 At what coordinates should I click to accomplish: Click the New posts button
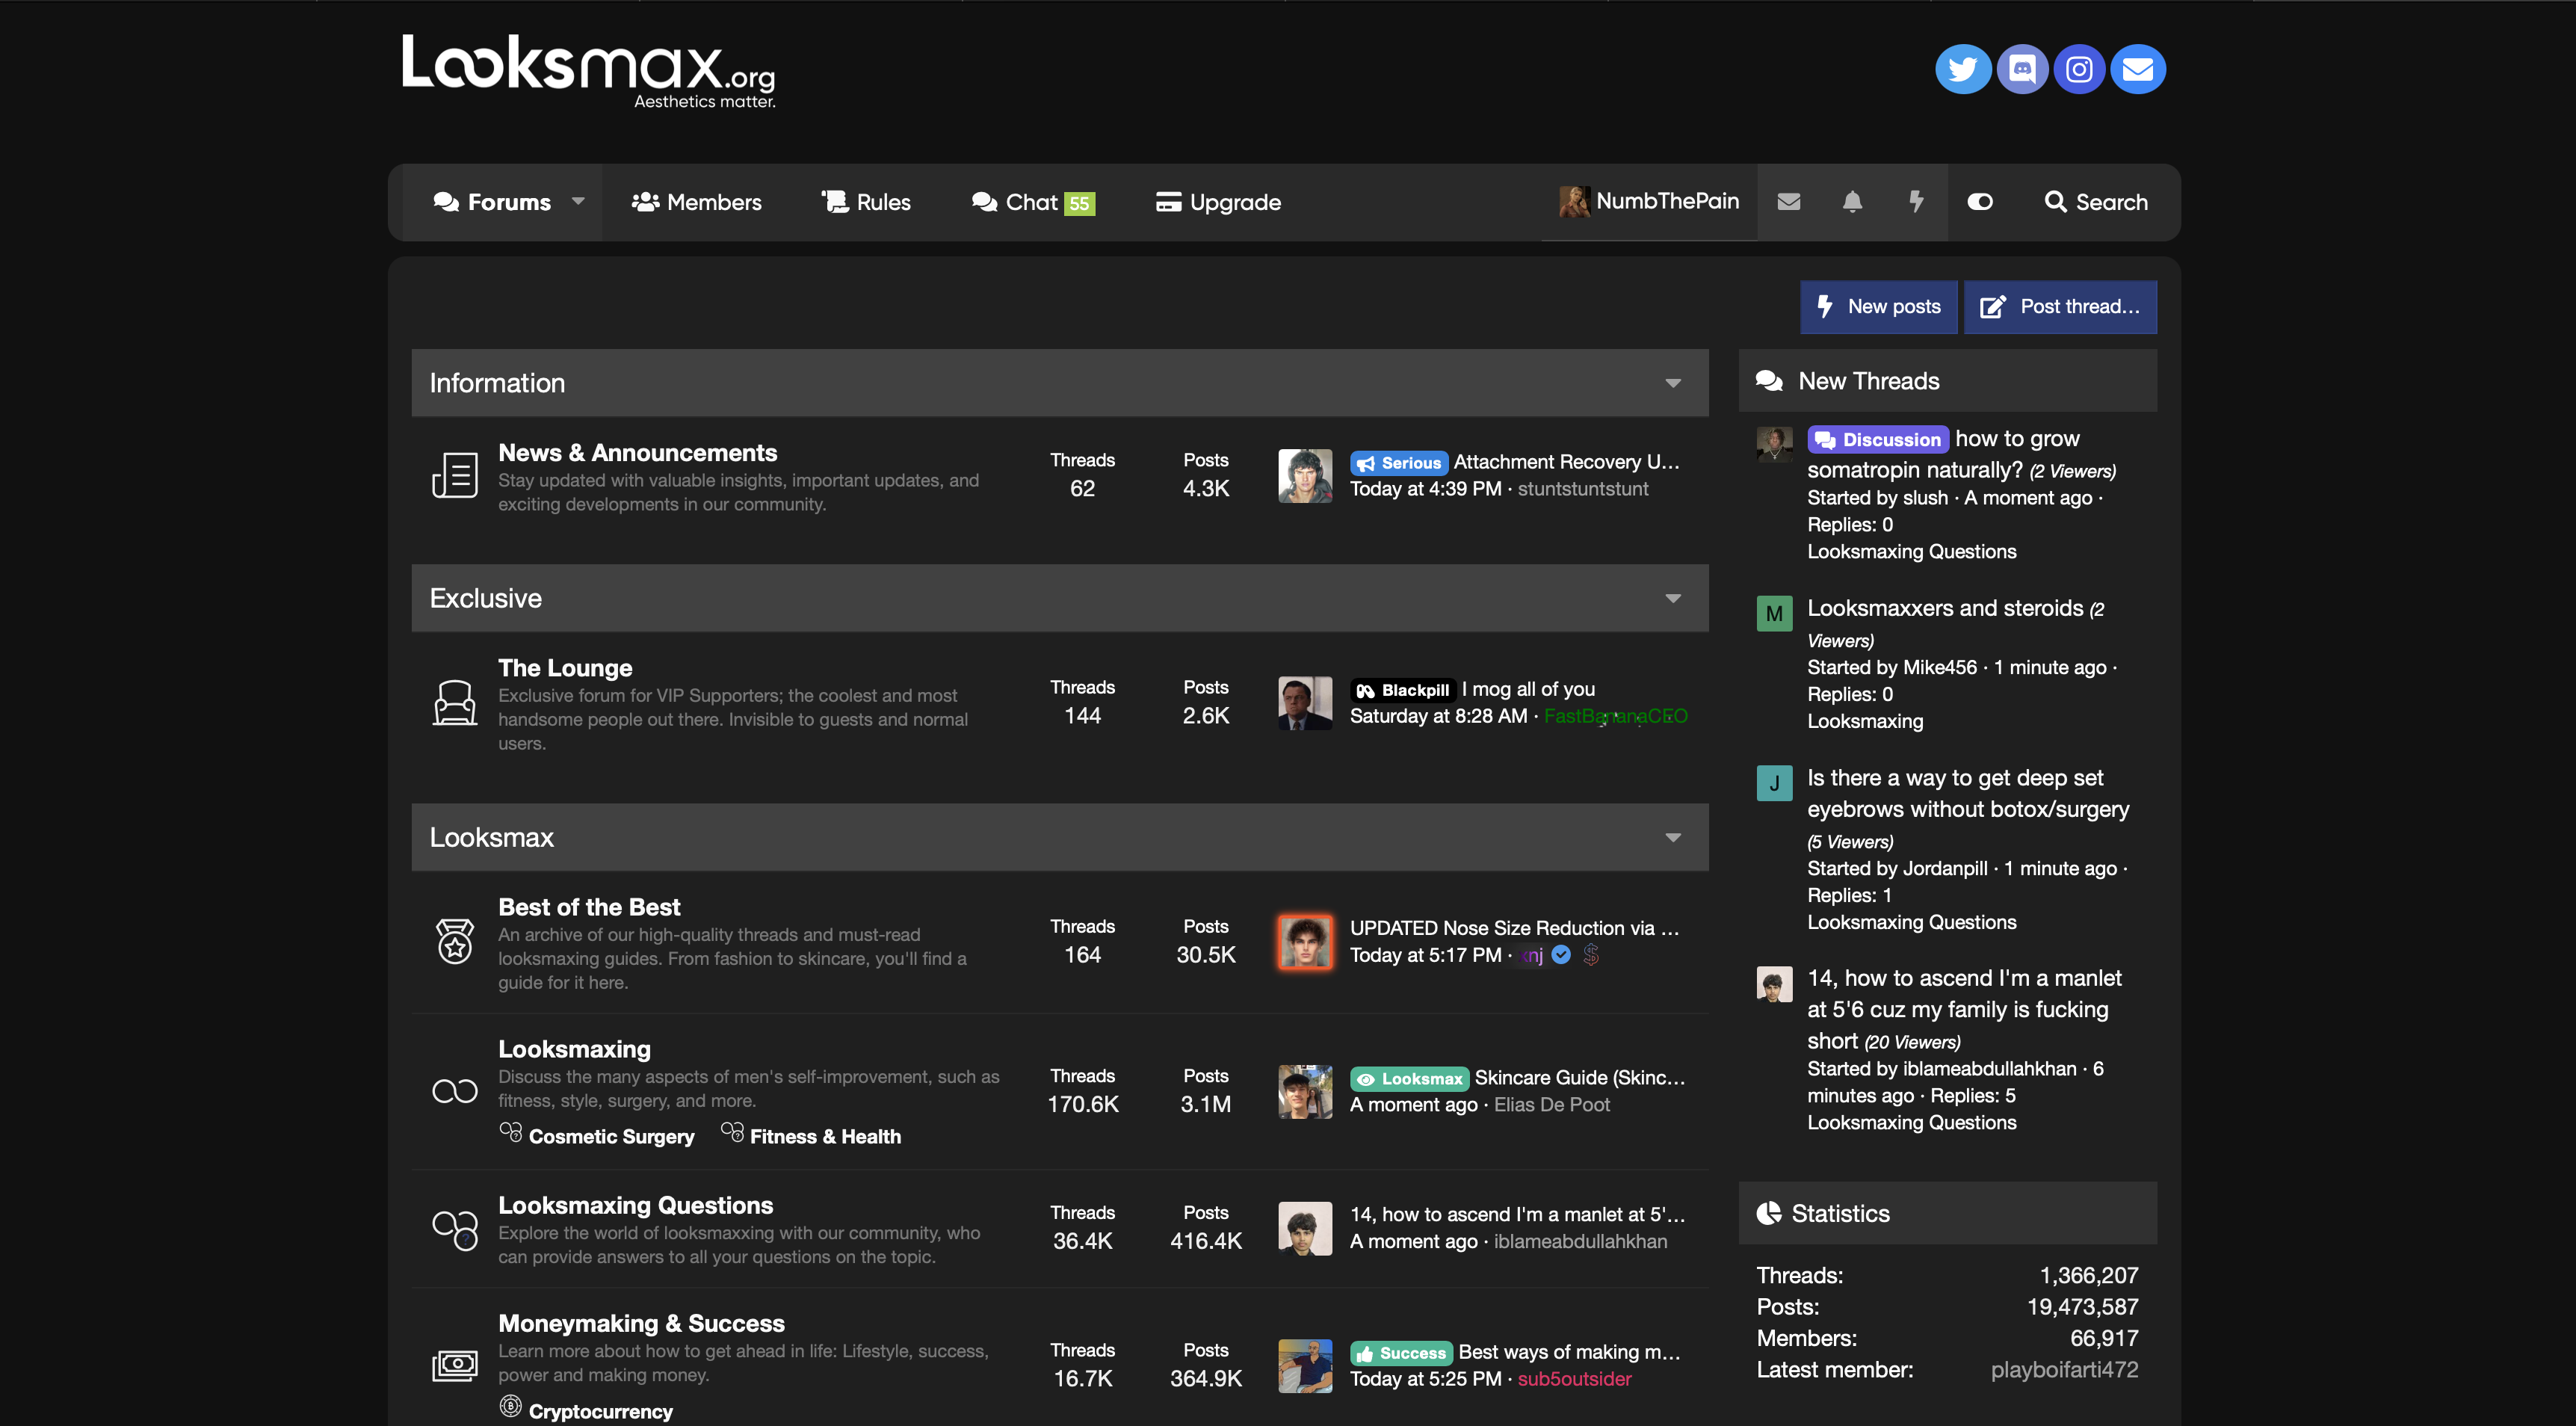coord(1879,307)
